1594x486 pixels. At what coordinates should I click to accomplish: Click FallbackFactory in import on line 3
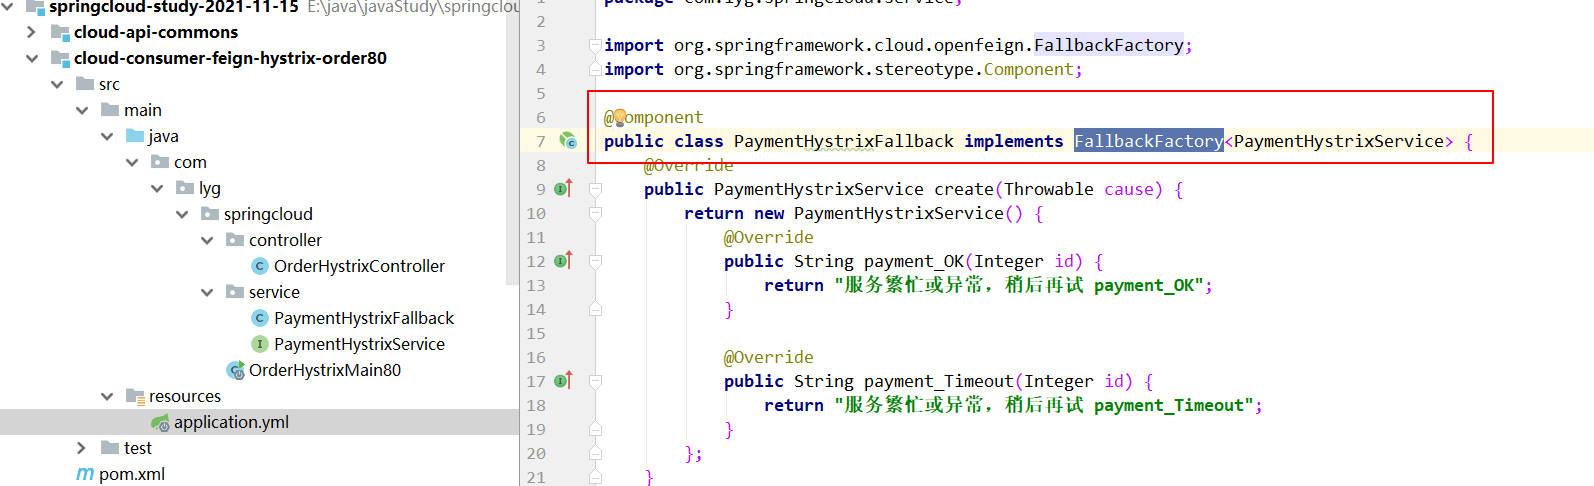[1109, 45]
